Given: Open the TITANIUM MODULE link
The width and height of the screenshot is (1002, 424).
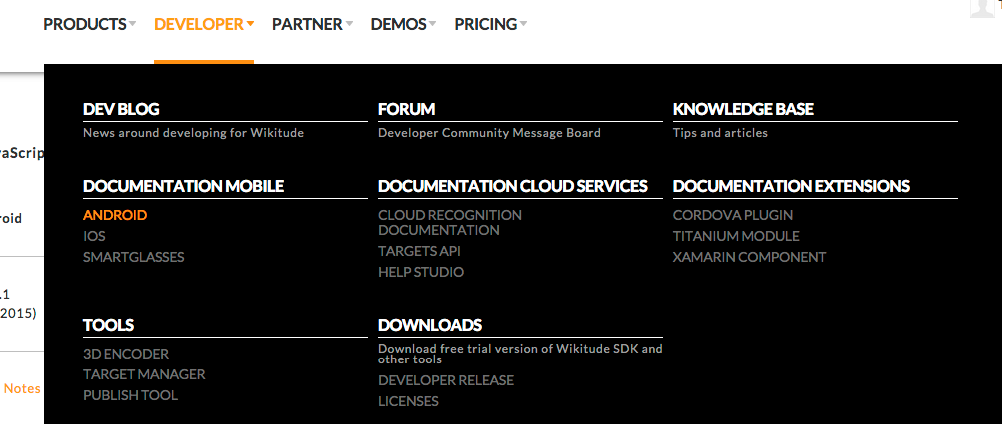Looking at the screenshot, I should pyautogui.click(x=736, y=236).
